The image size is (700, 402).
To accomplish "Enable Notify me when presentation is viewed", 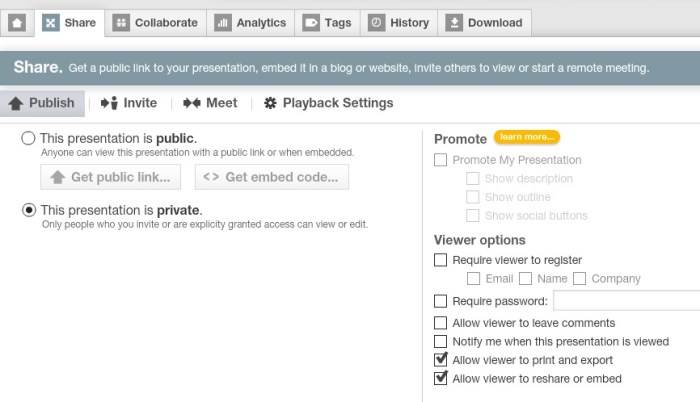I will pos(441,342).
